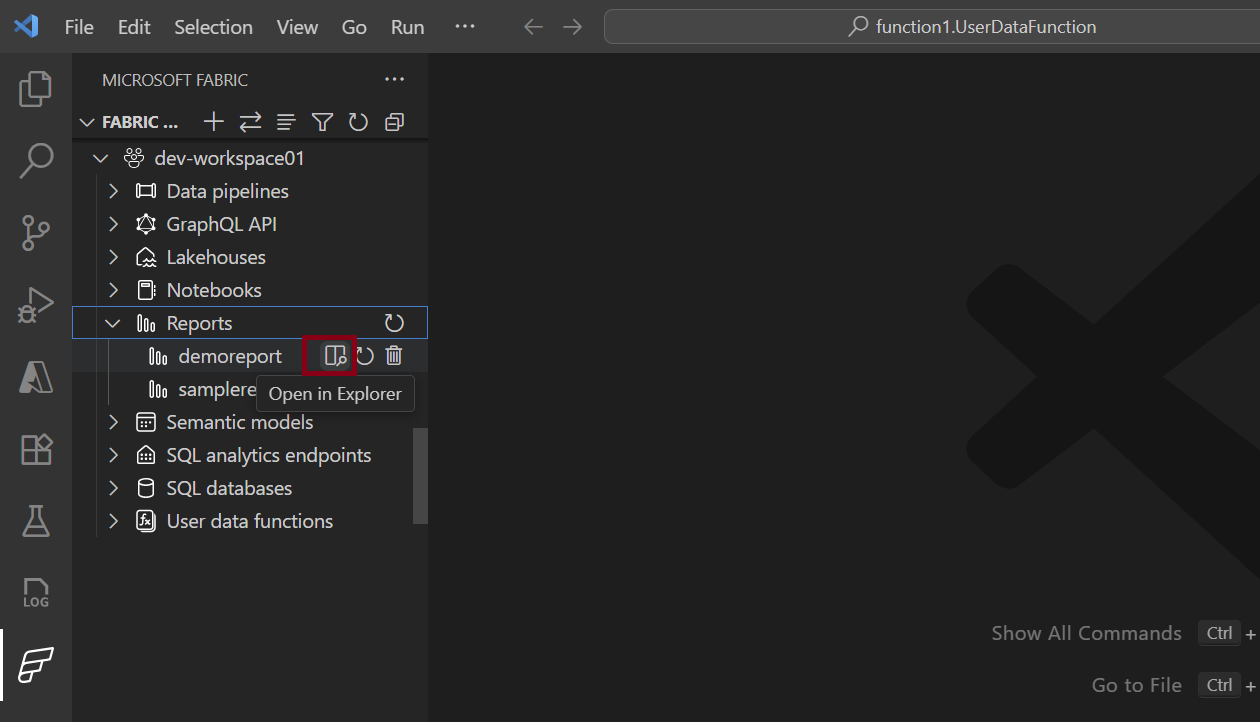Expand the Semantic models folder
This screenshot has width=1260, height=722.
[113, 422]
